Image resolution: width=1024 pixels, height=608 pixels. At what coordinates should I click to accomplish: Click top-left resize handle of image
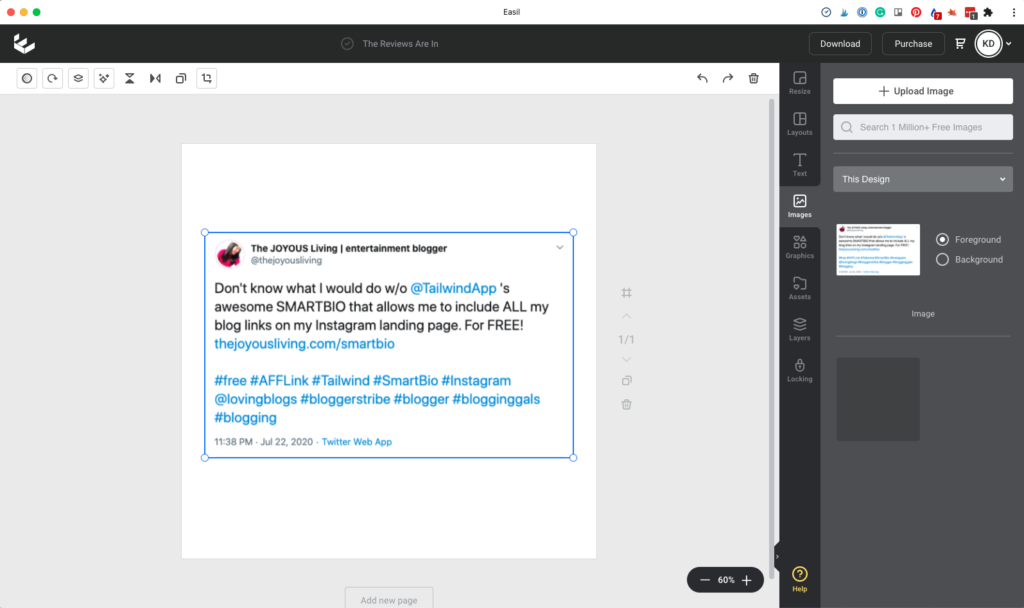(x=205, y=232)
